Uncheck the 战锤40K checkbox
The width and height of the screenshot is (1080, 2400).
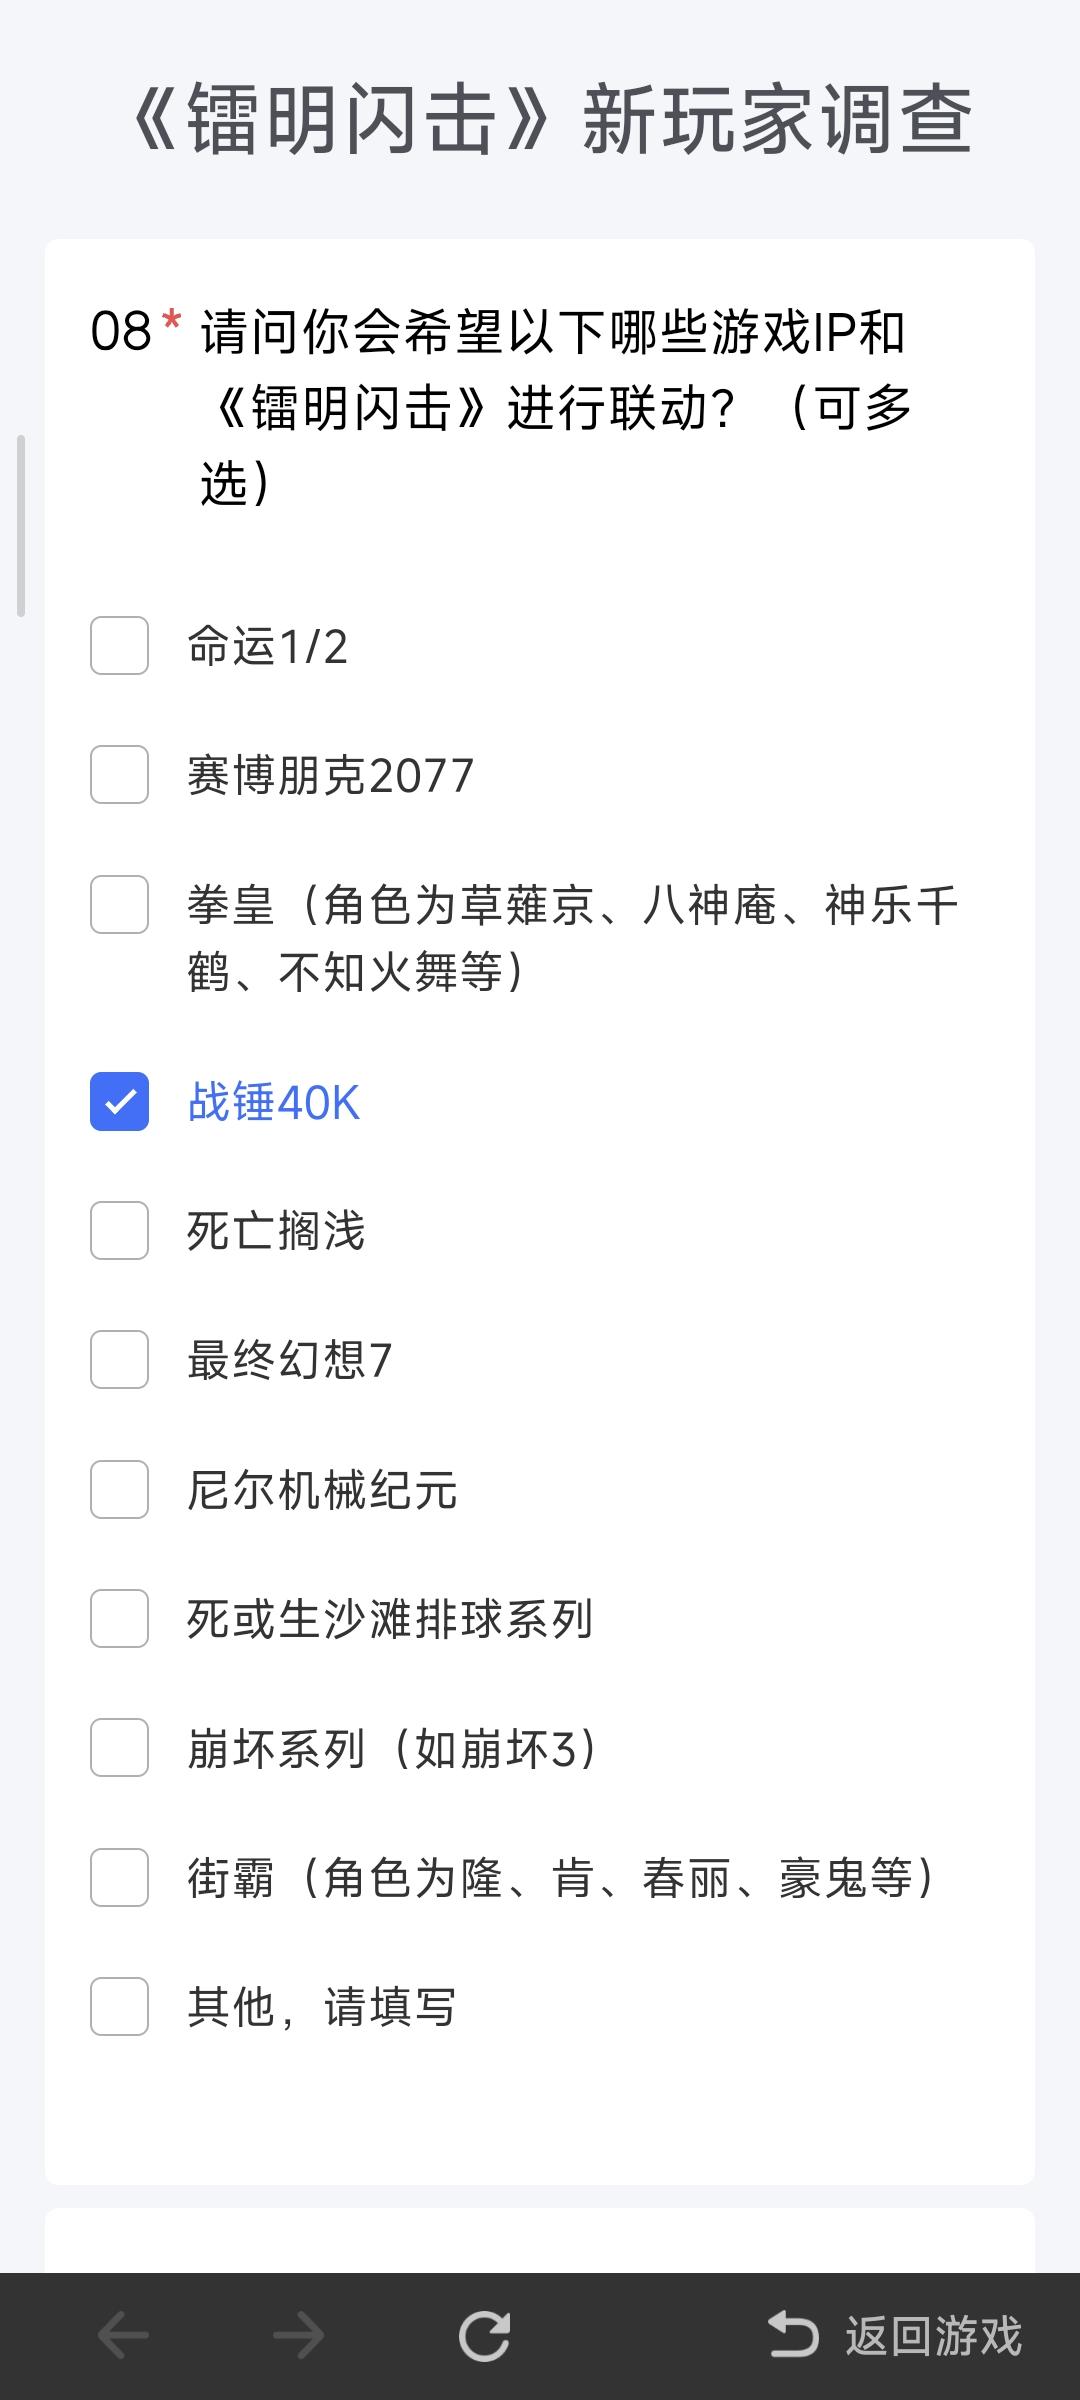tap(120, 1102)
